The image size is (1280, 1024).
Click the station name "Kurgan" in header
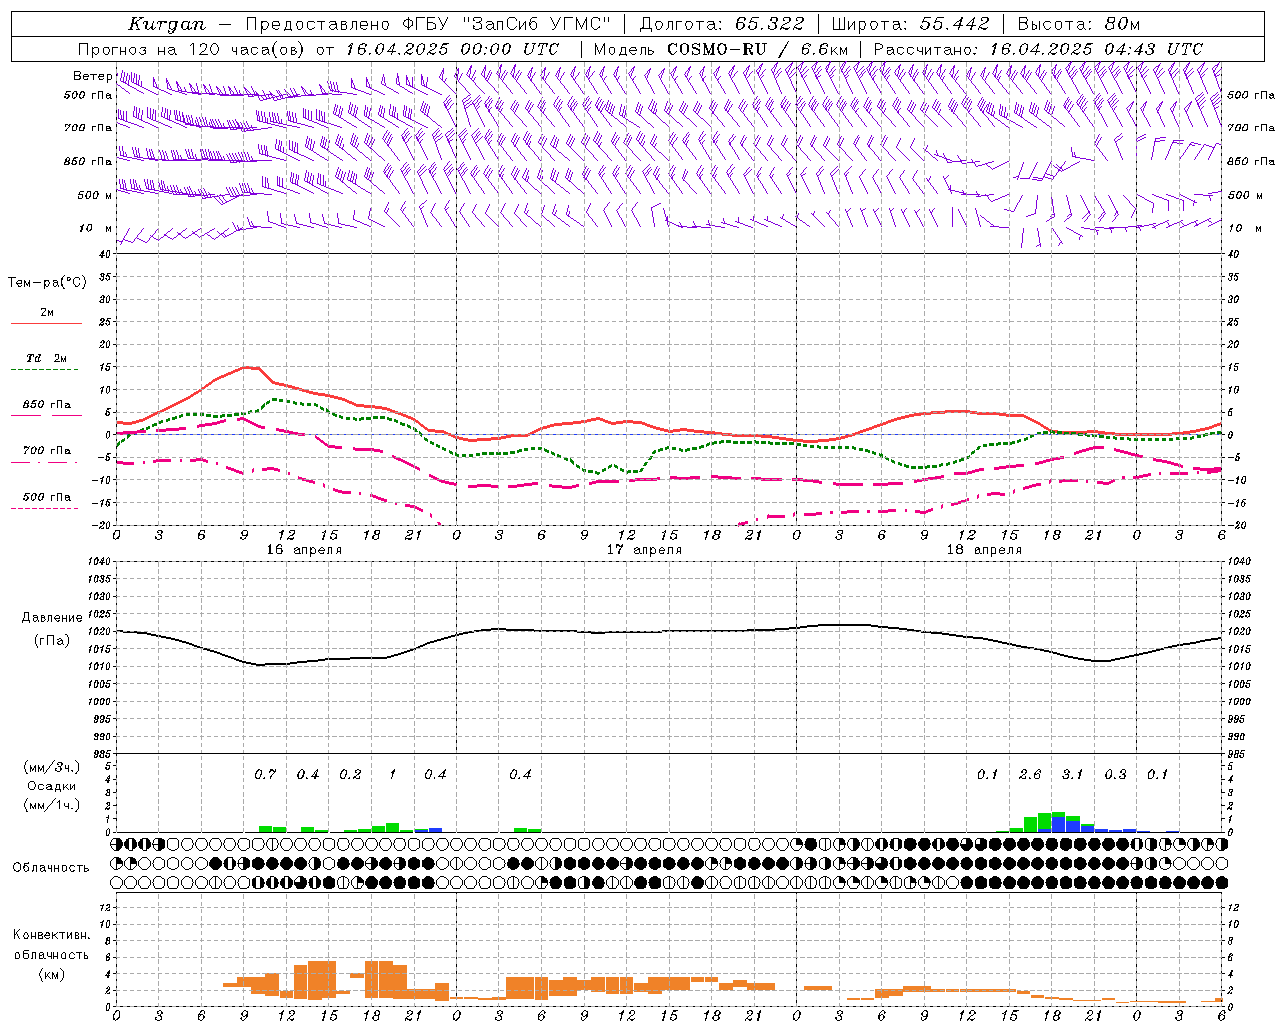click(x=167, y=24)
